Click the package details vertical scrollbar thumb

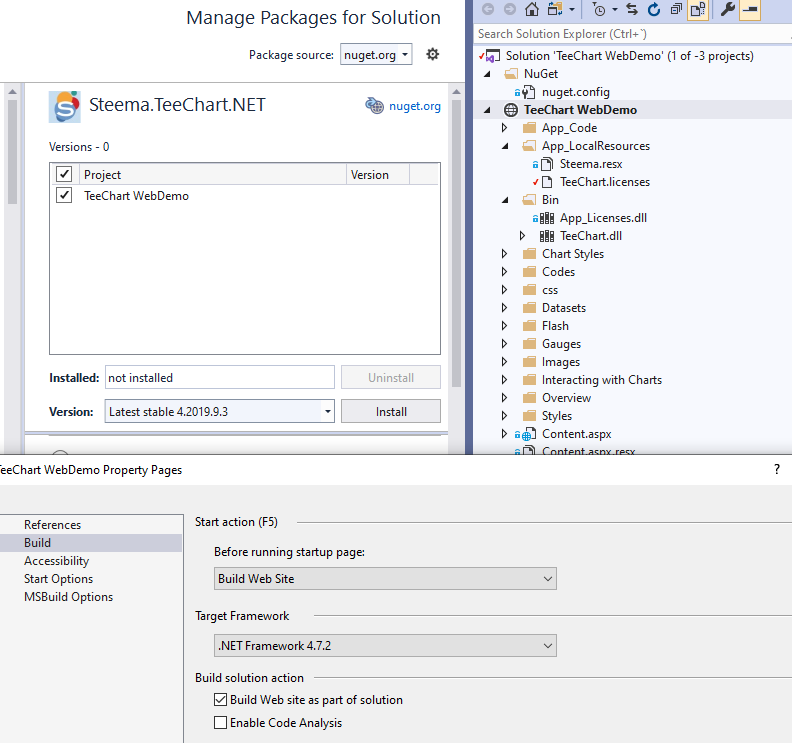pyautogui.click(x=456, y=243)
